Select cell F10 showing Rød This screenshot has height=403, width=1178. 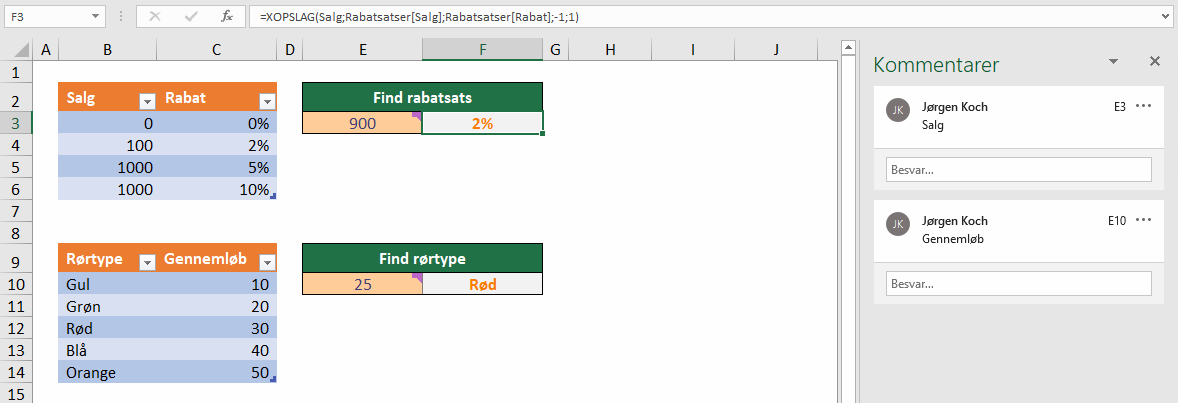click(x=482, y=283)
